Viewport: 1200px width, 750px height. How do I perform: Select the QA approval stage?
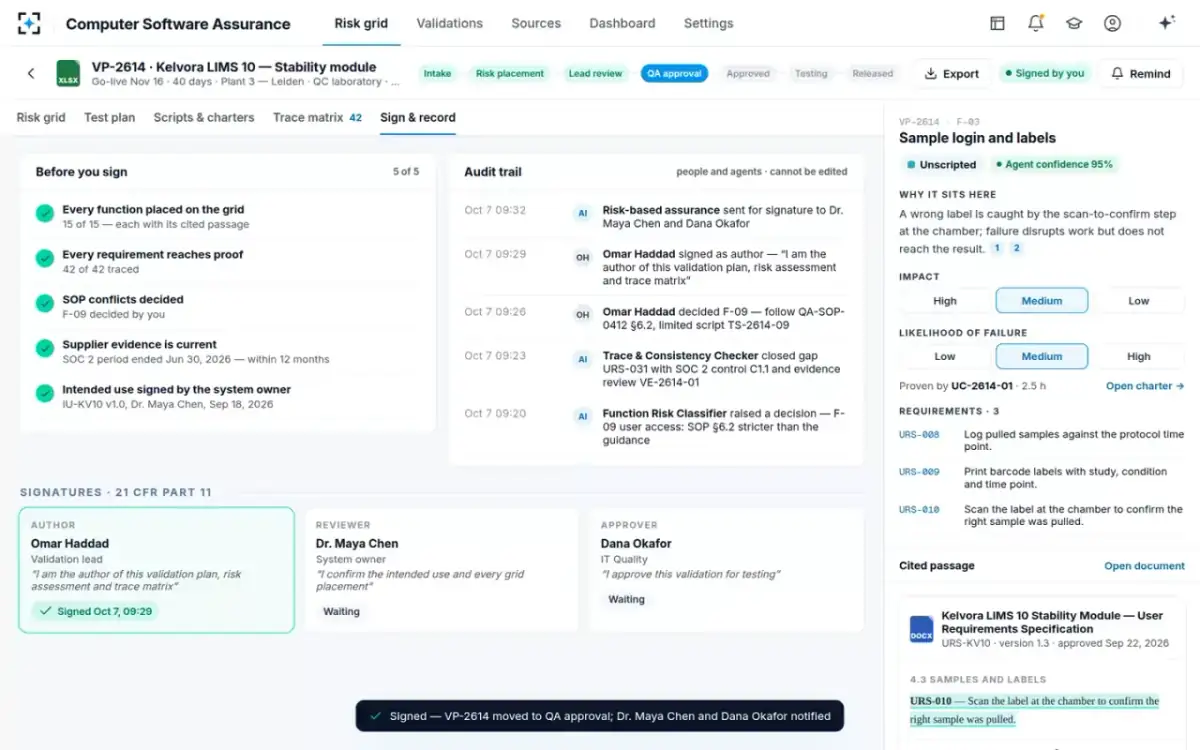click(674, 73)
